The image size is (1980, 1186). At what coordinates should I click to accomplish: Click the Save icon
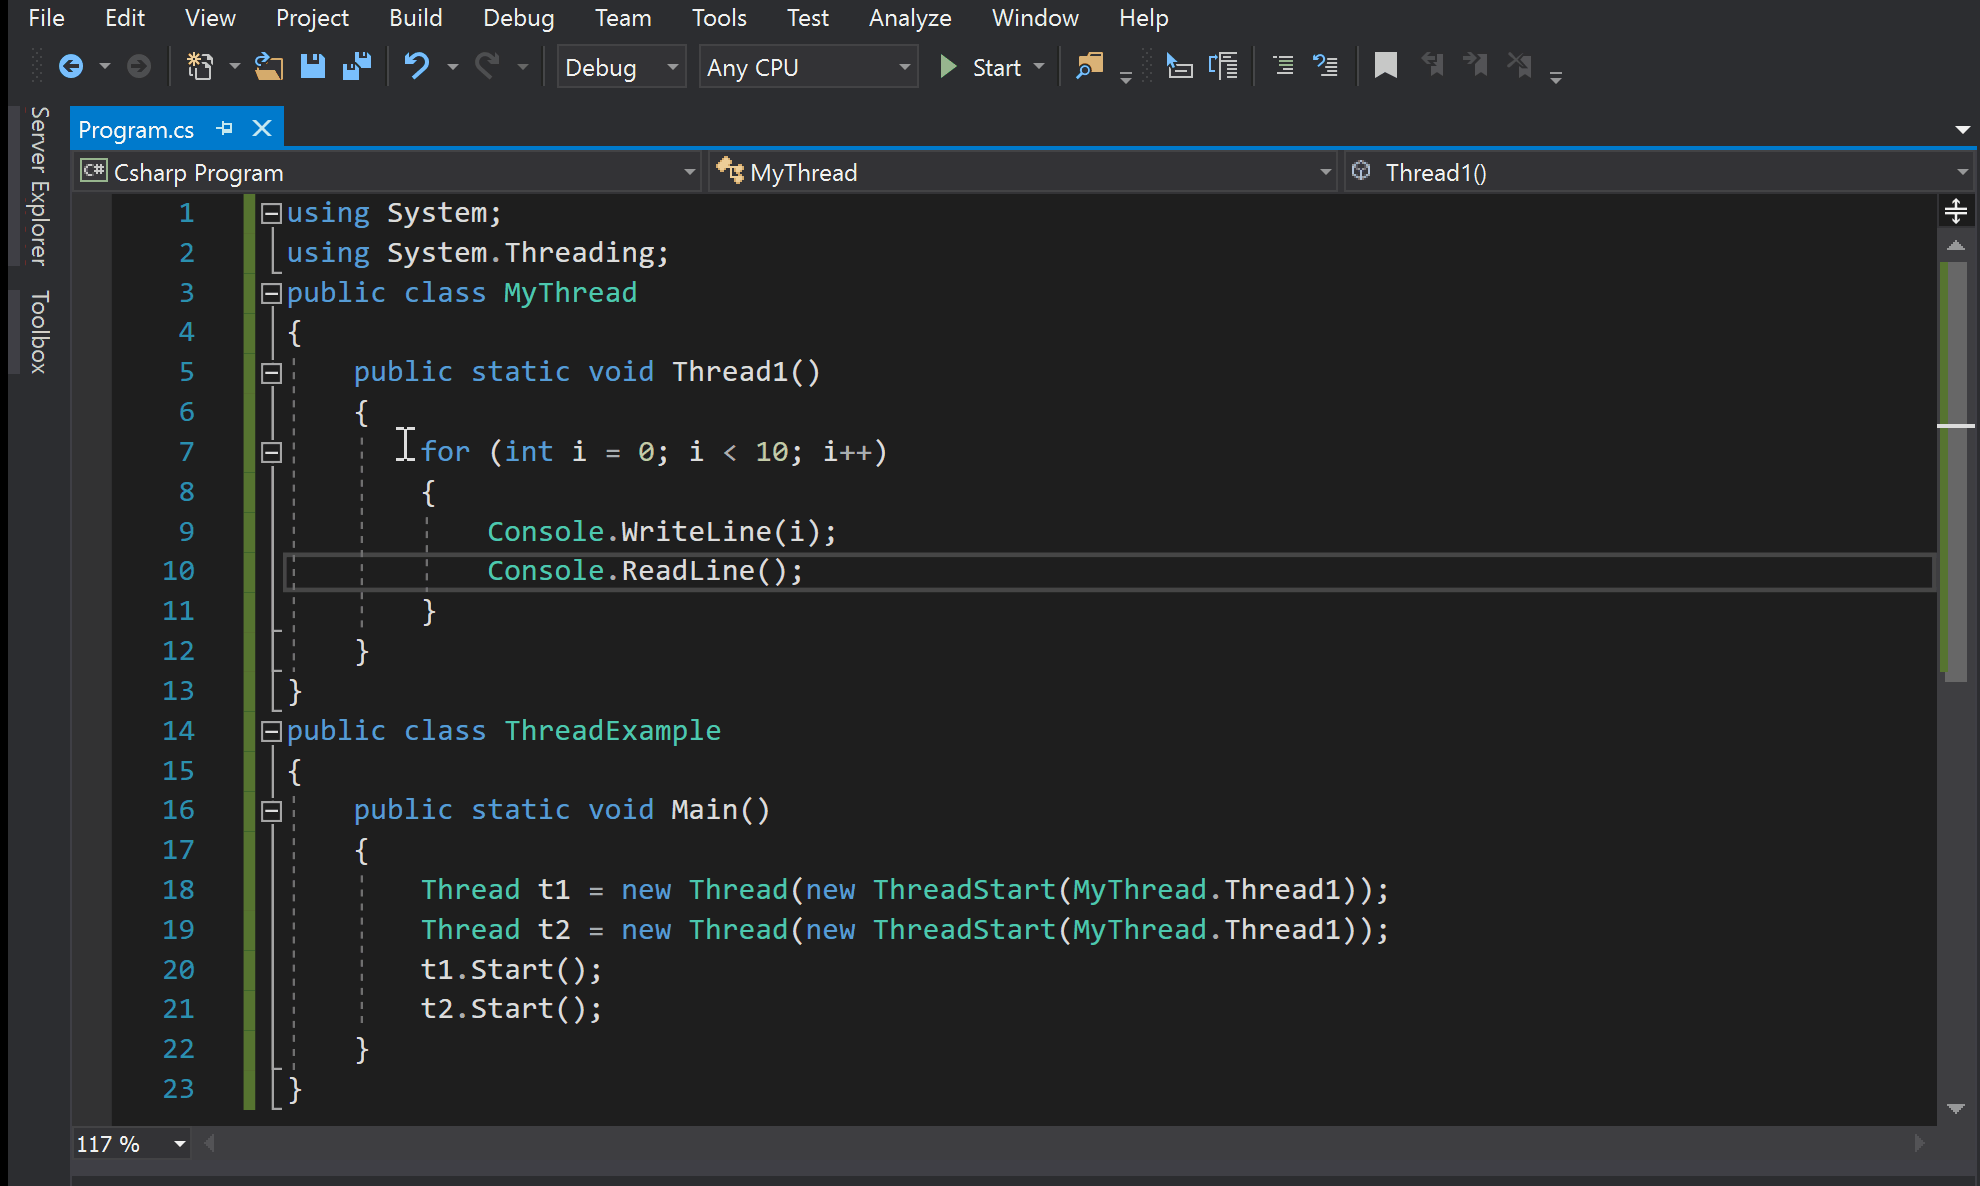point(312,66)
